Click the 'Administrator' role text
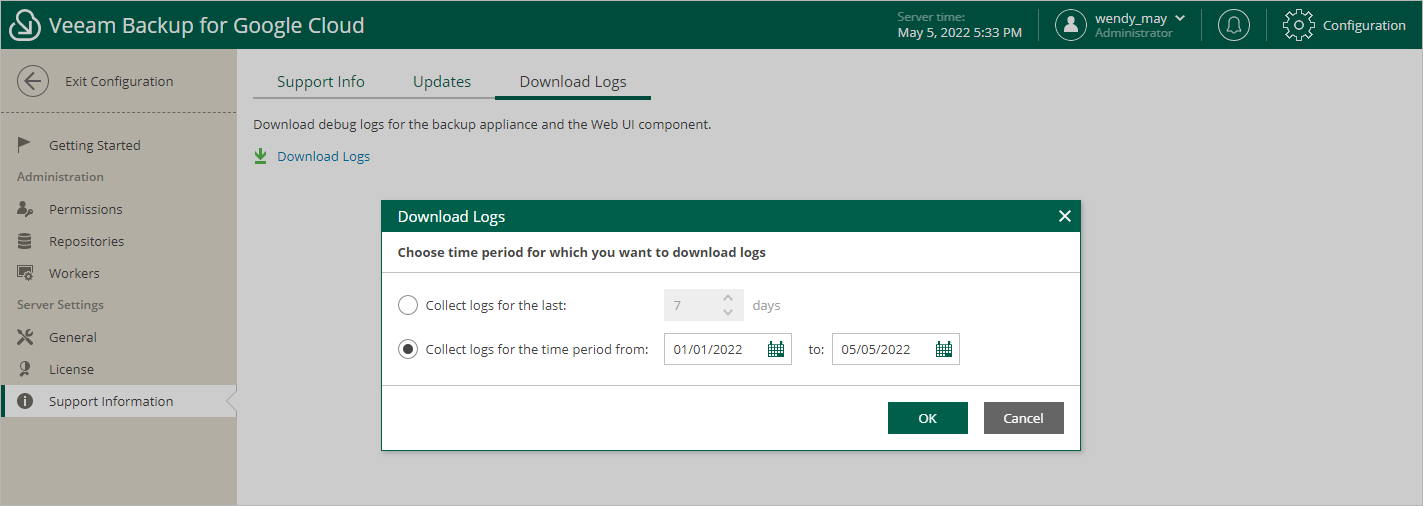Image resolution: width=1423 pixels, height=506 pixels. tap(1134, 33)
